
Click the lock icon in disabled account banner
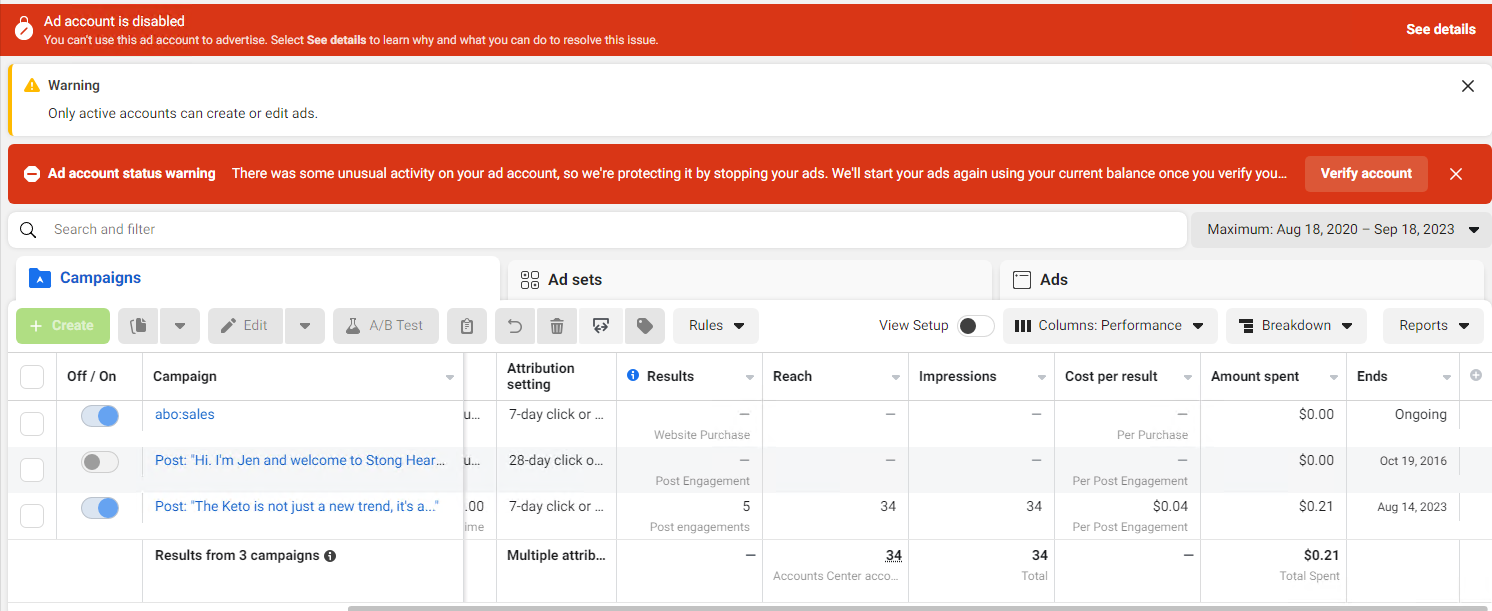[x=24, y=29]
